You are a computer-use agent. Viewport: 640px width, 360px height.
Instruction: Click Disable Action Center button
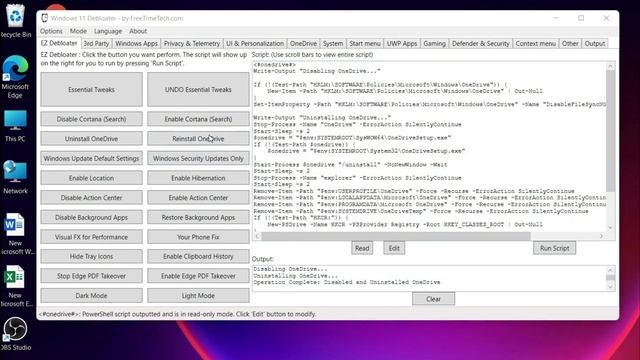tap(91, 198)
